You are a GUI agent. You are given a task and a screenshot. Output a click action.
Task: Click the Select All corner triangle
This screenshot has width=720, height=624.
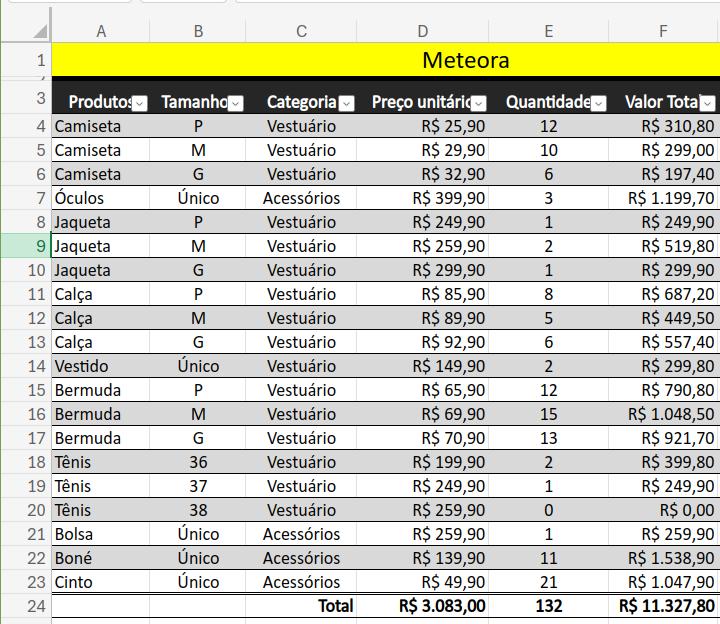pyautogui.click(x=40, y=31)
